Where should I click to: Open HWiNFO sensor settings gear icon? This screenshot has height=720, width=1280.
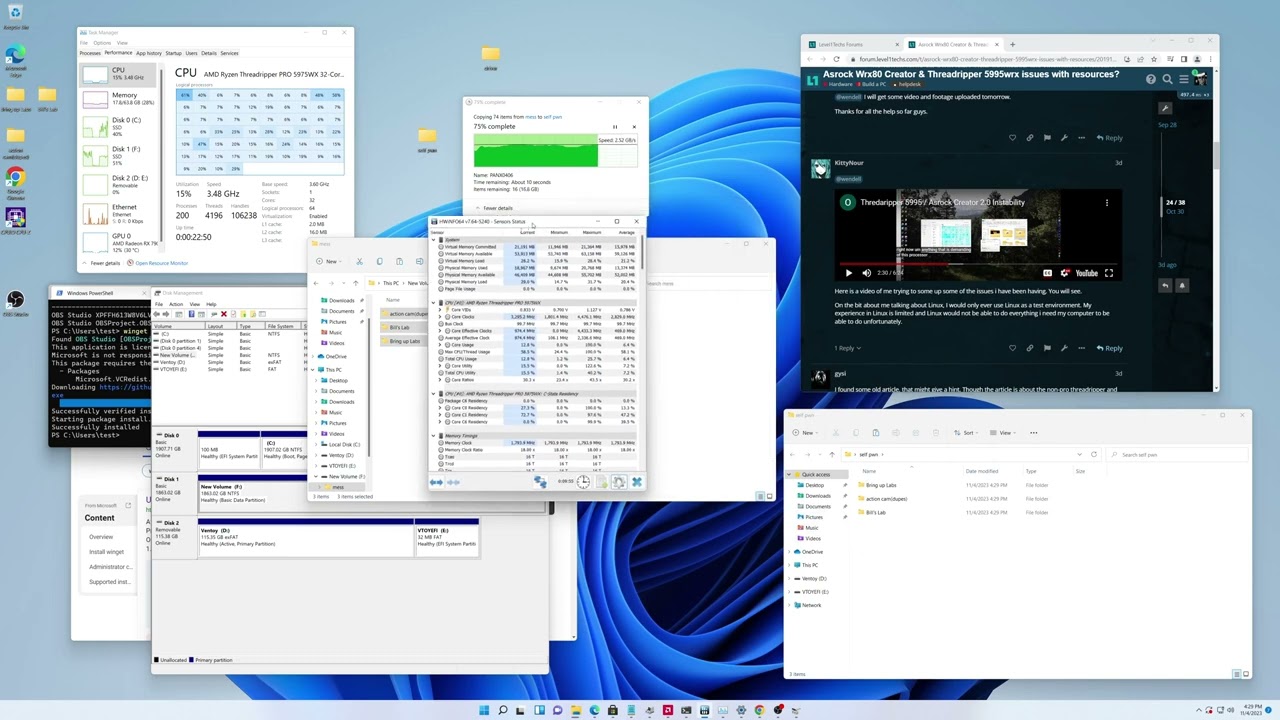click(619, 482)
